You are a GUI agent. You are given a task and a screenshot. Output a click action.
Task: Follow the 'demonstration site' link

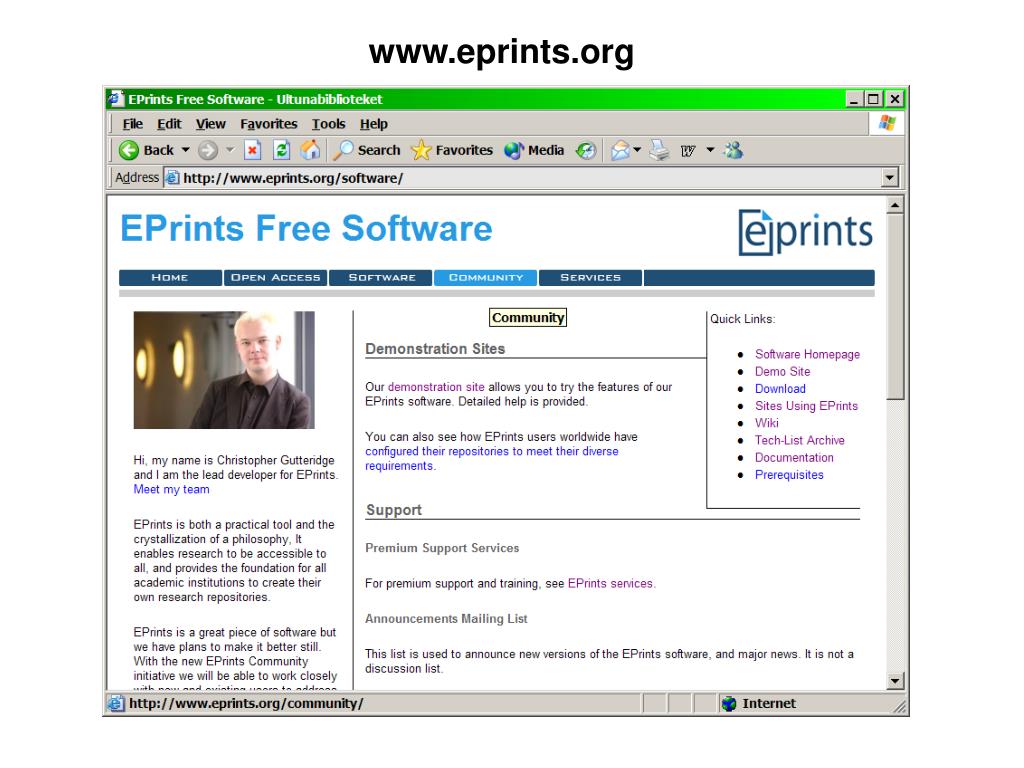tap(436, 387)
